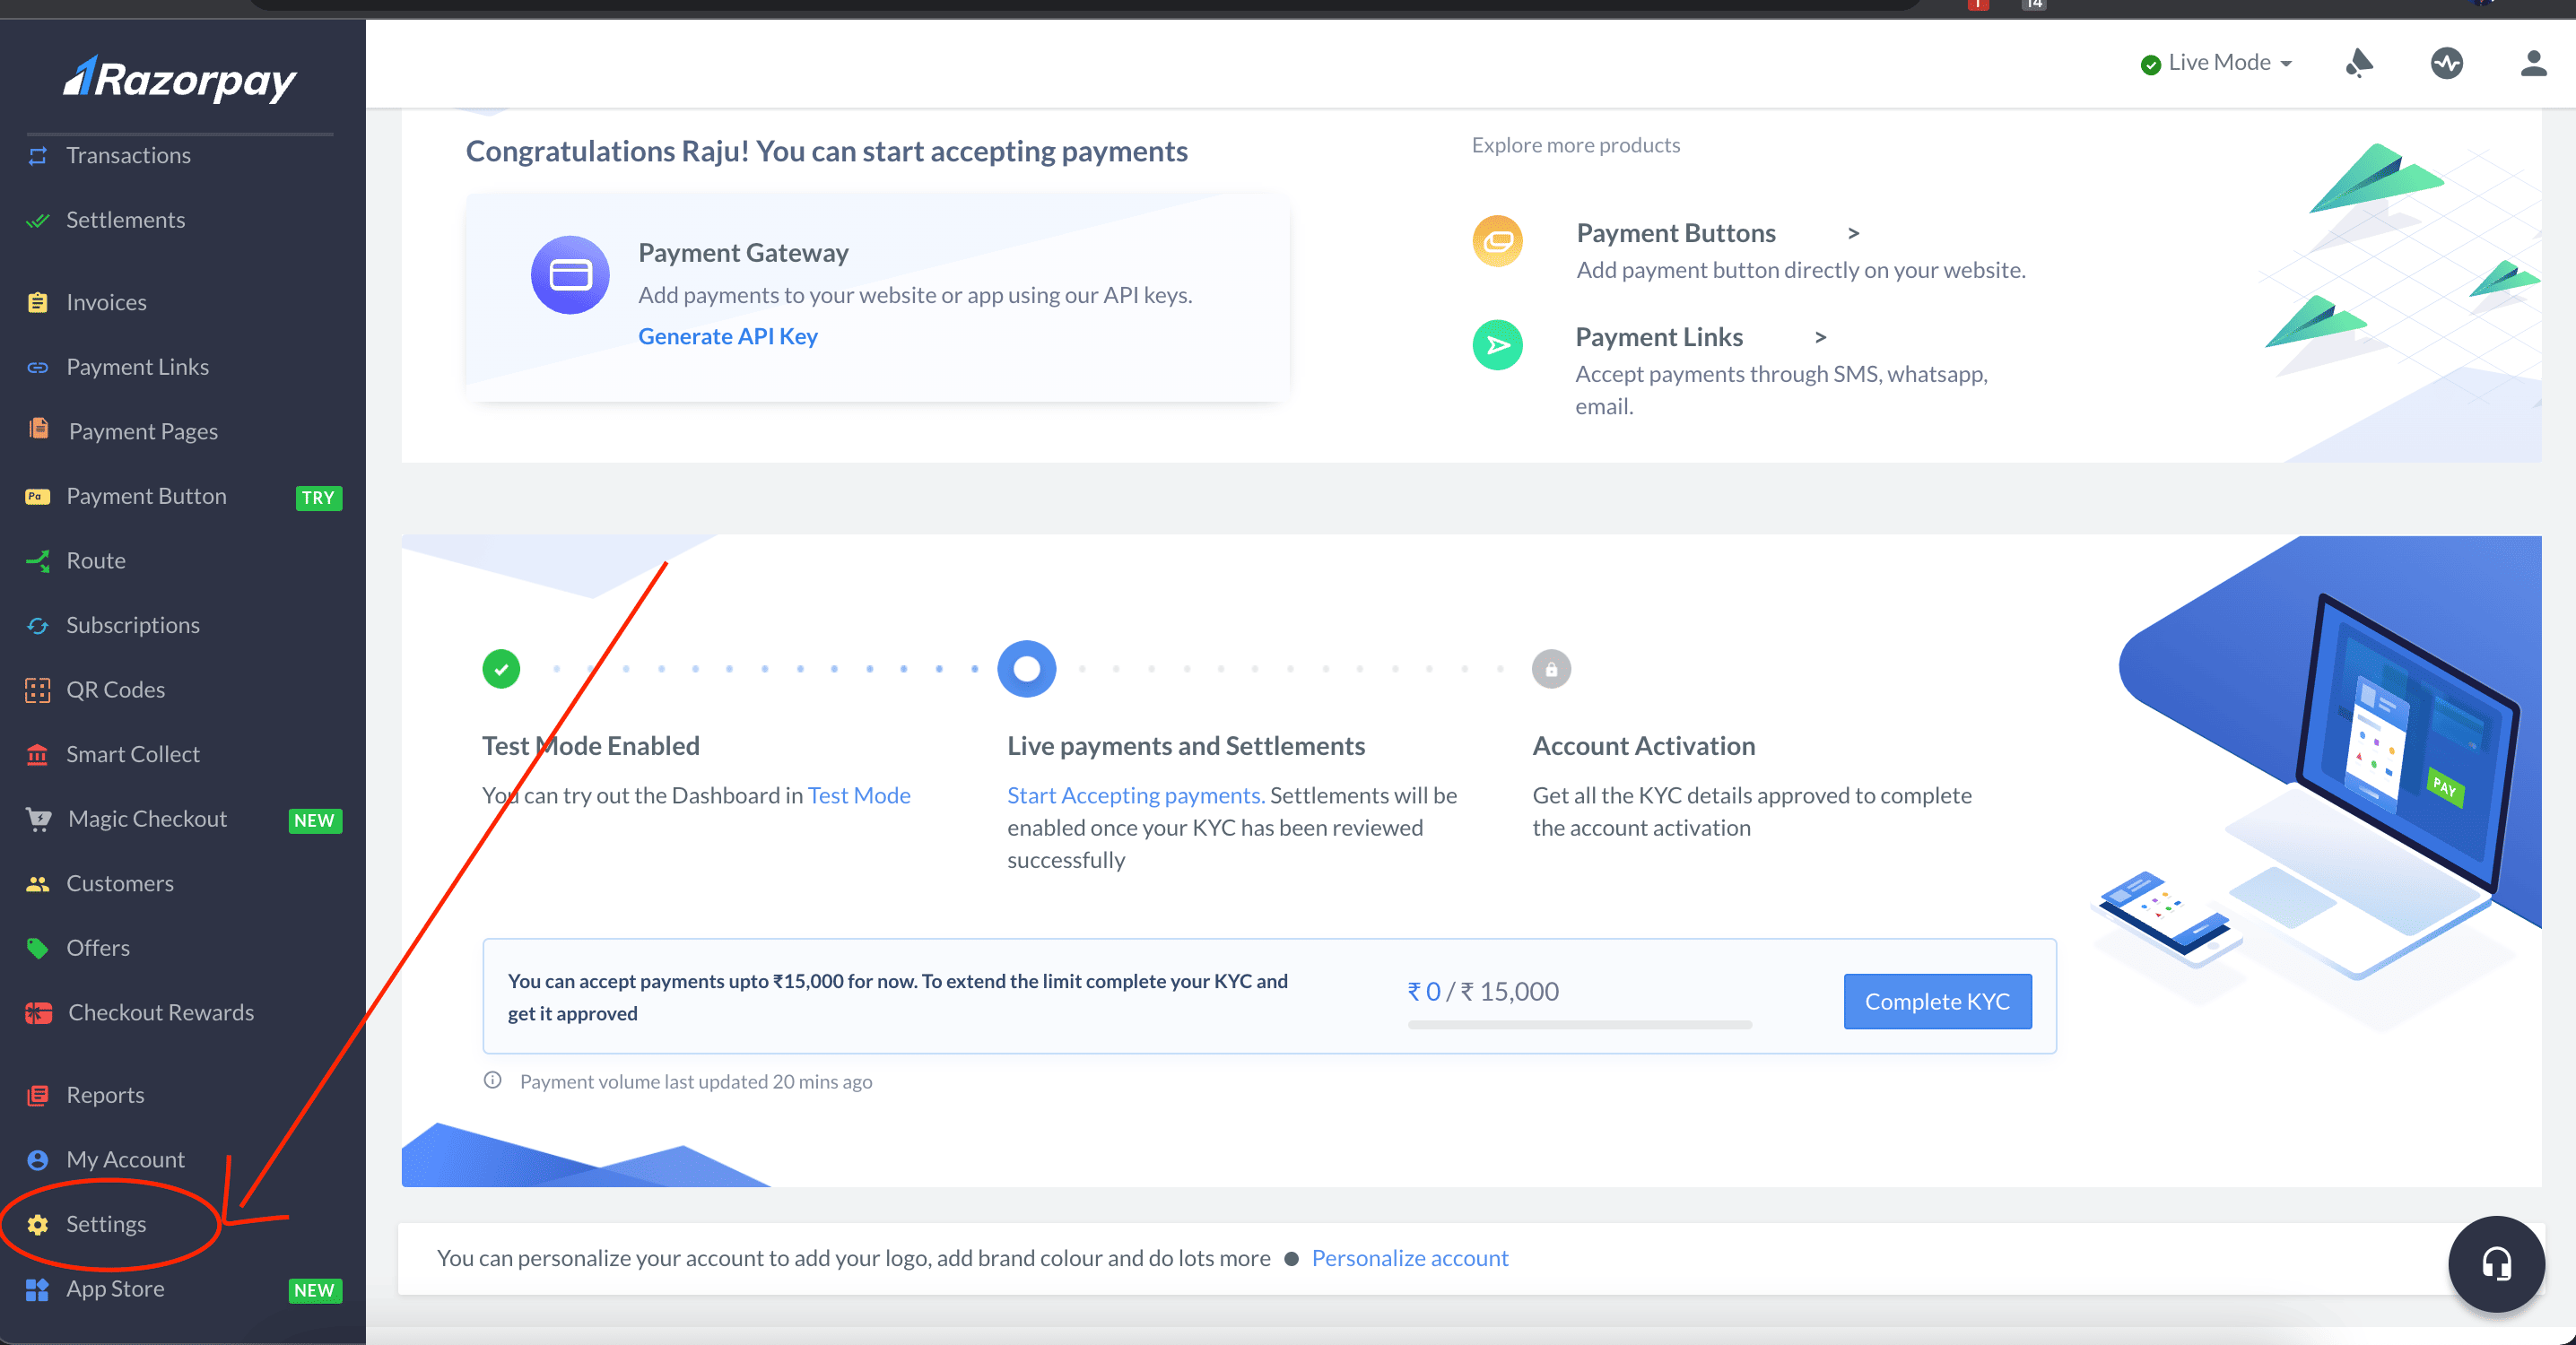Expand Payment Buttons chevron arrow
Screen dimensions: 2576x1345
tap(1853, 233)
